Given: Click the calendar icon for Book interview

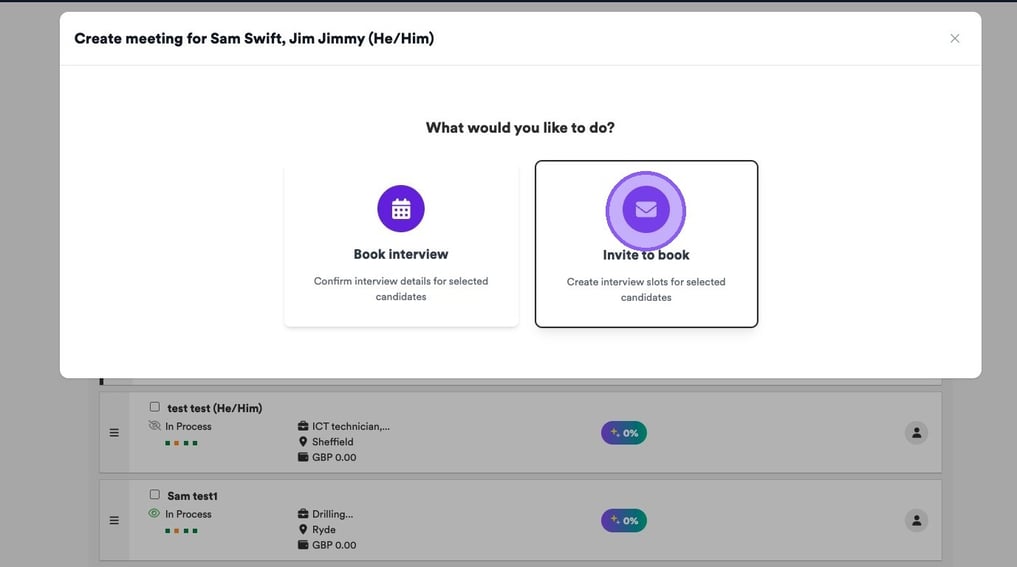Looking at the screenshot, I should coord(401,209).
